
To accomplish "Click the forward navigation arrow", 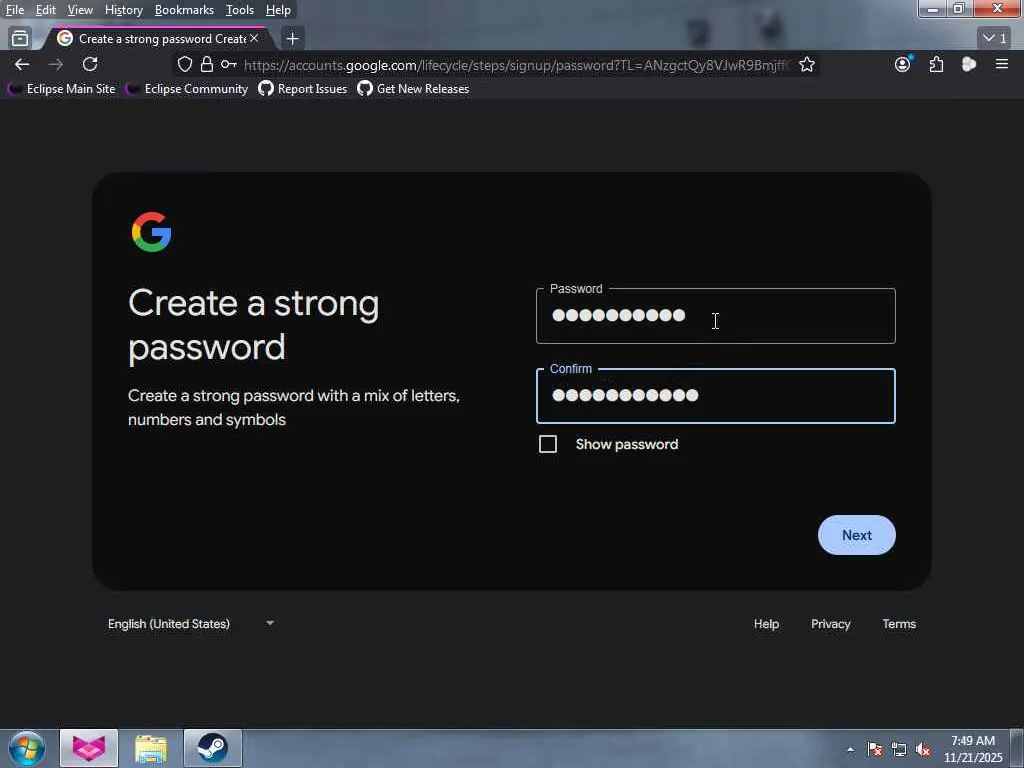I will 56,64.
